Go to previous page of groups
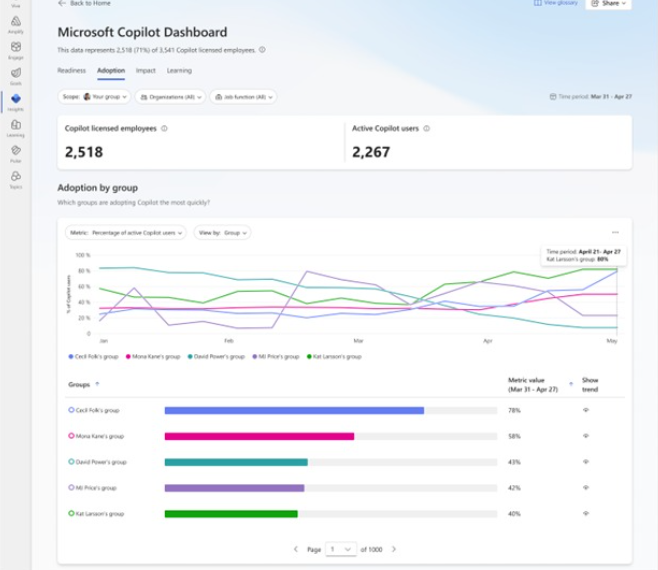 (x=295, y=549)
